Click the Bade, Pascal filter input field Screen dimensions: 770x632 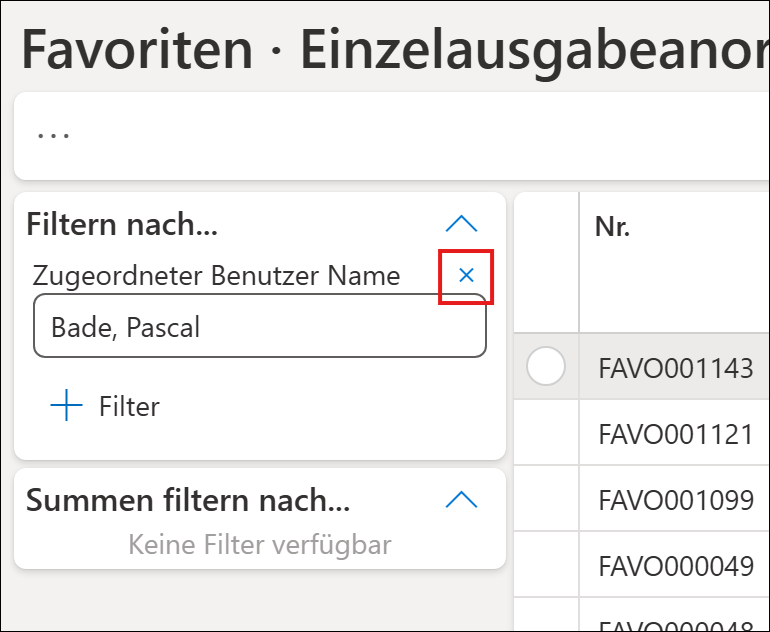point(259,327)
